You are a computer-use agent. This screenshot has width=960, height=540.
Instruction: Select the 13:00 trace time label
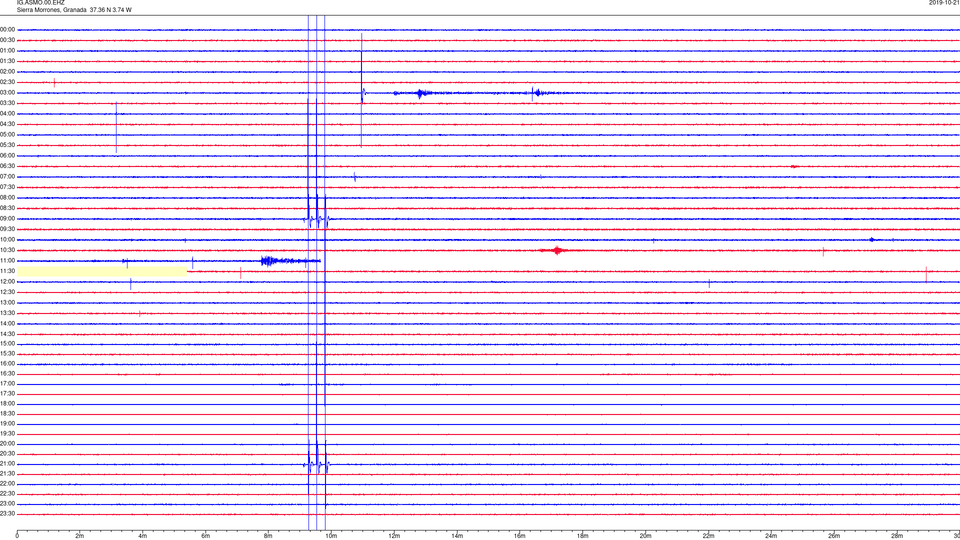(7, 302)
